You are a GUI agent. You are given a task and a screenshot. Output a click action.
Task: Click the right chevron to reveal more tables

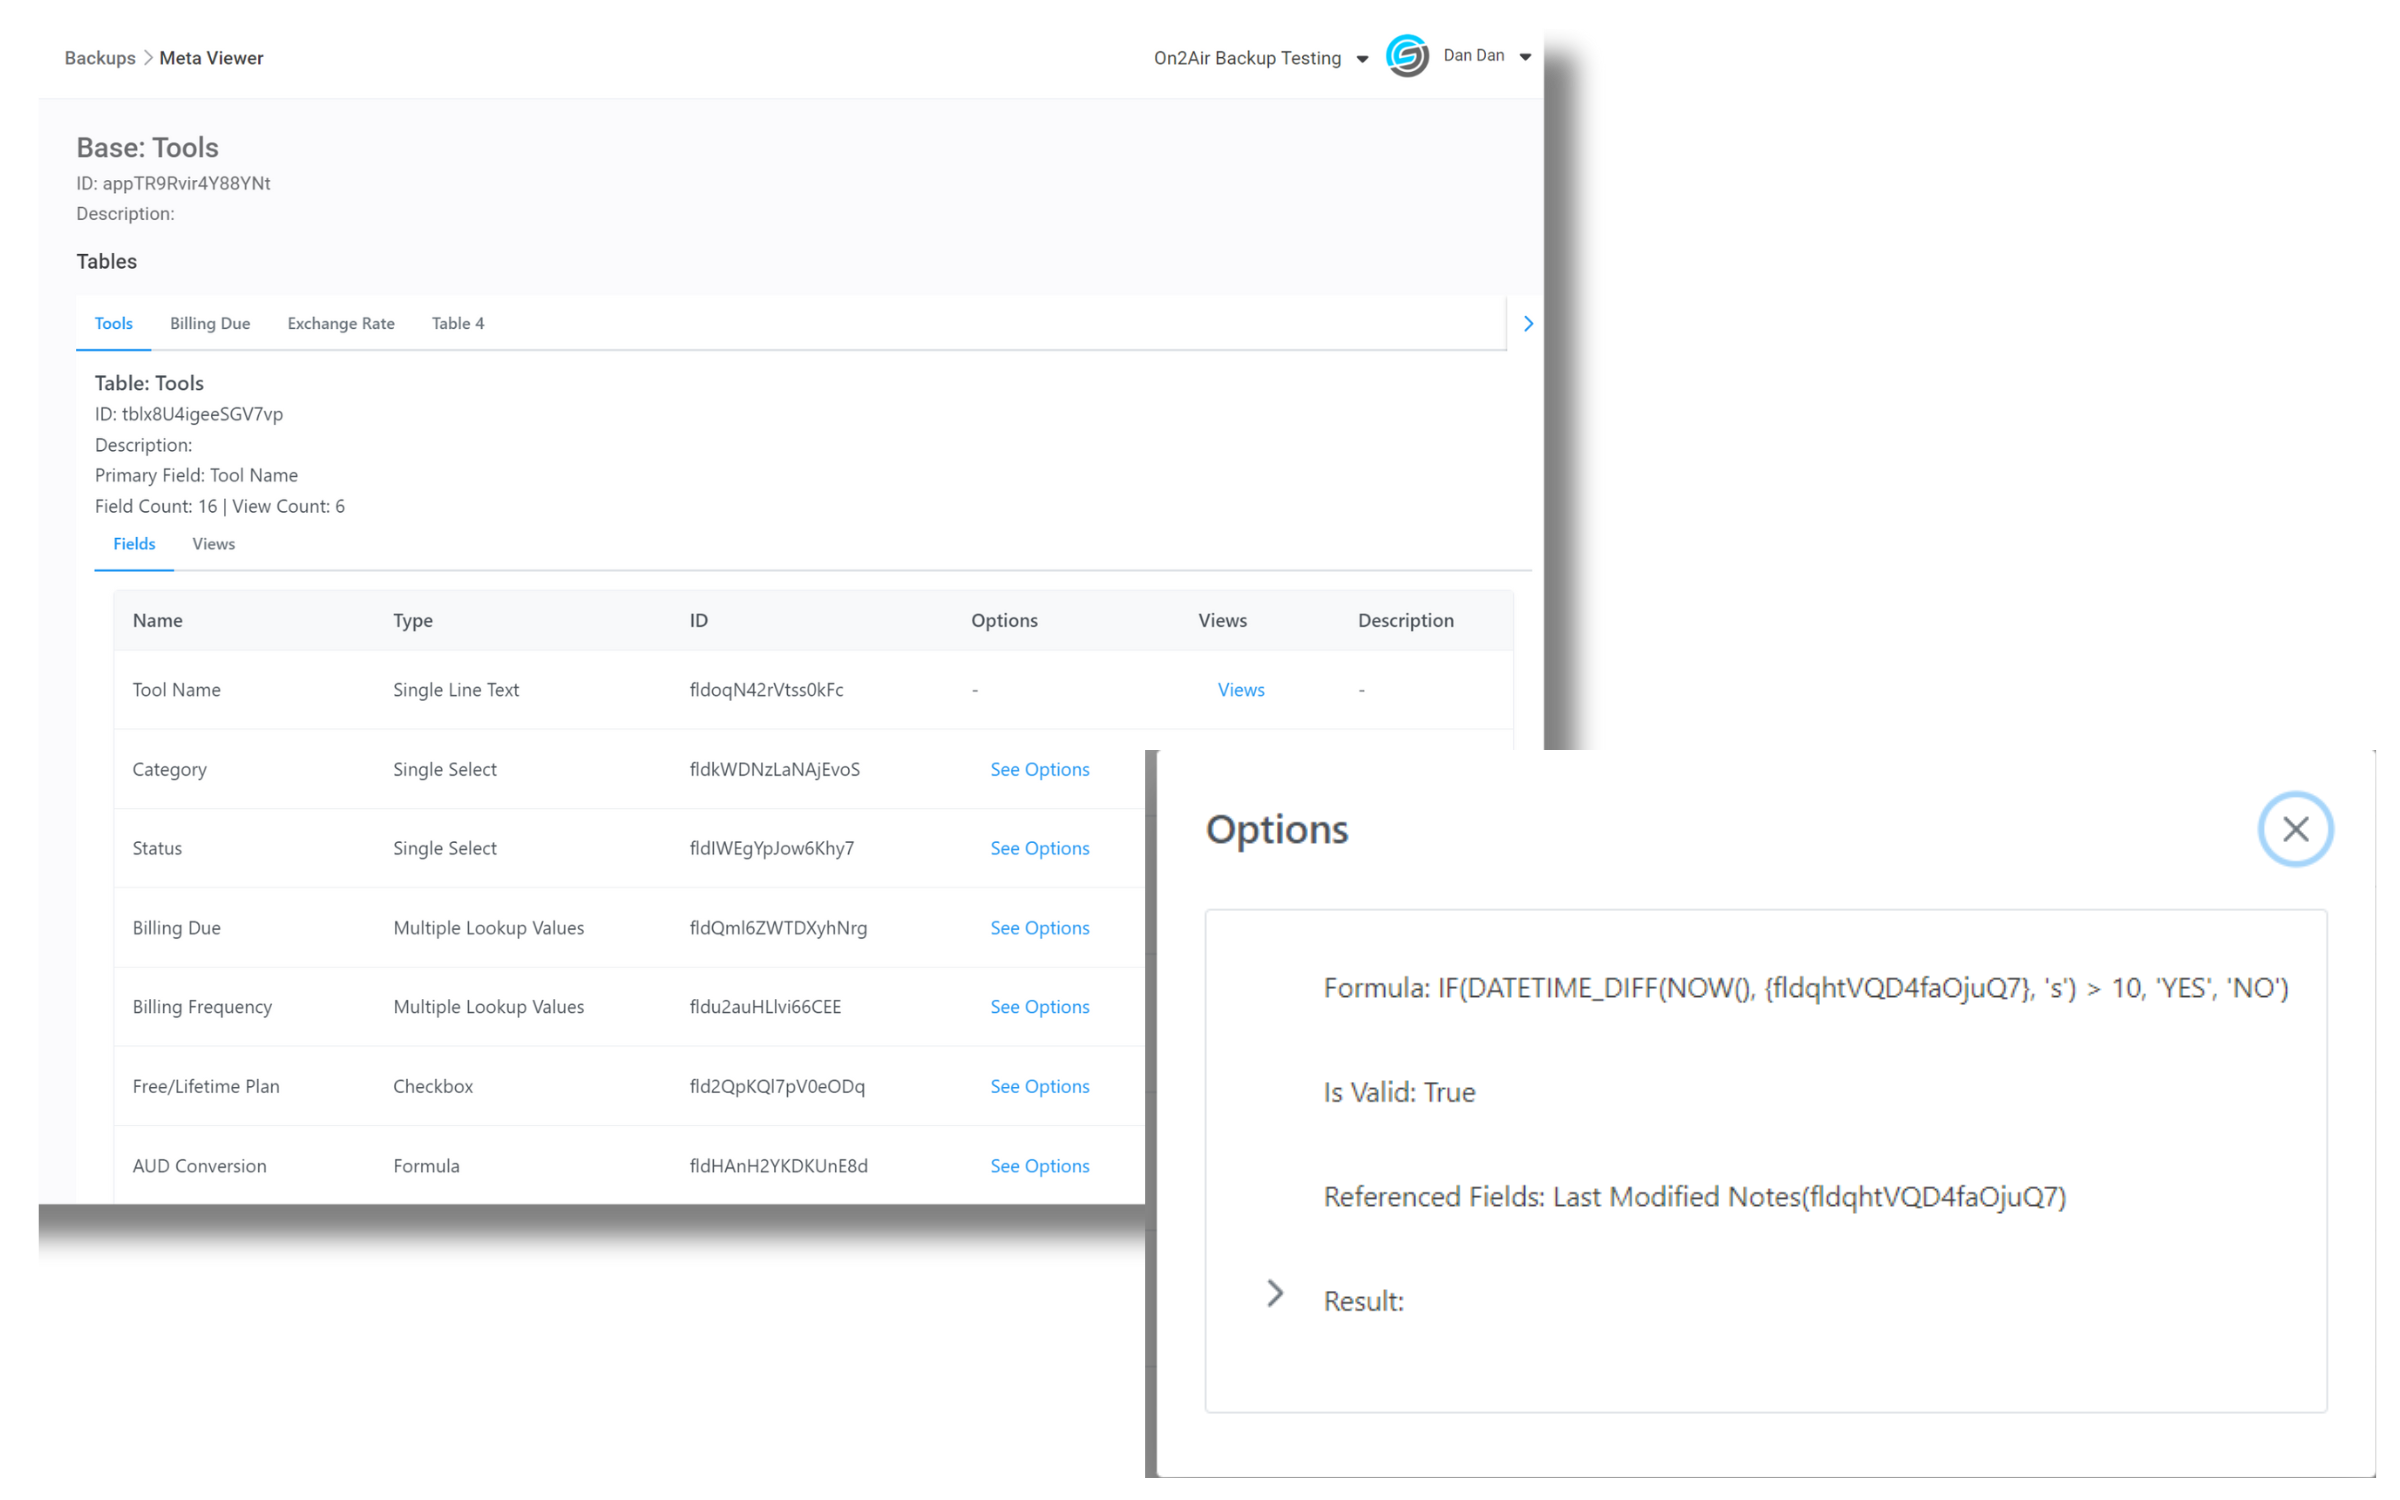[x=1527, y=323]
